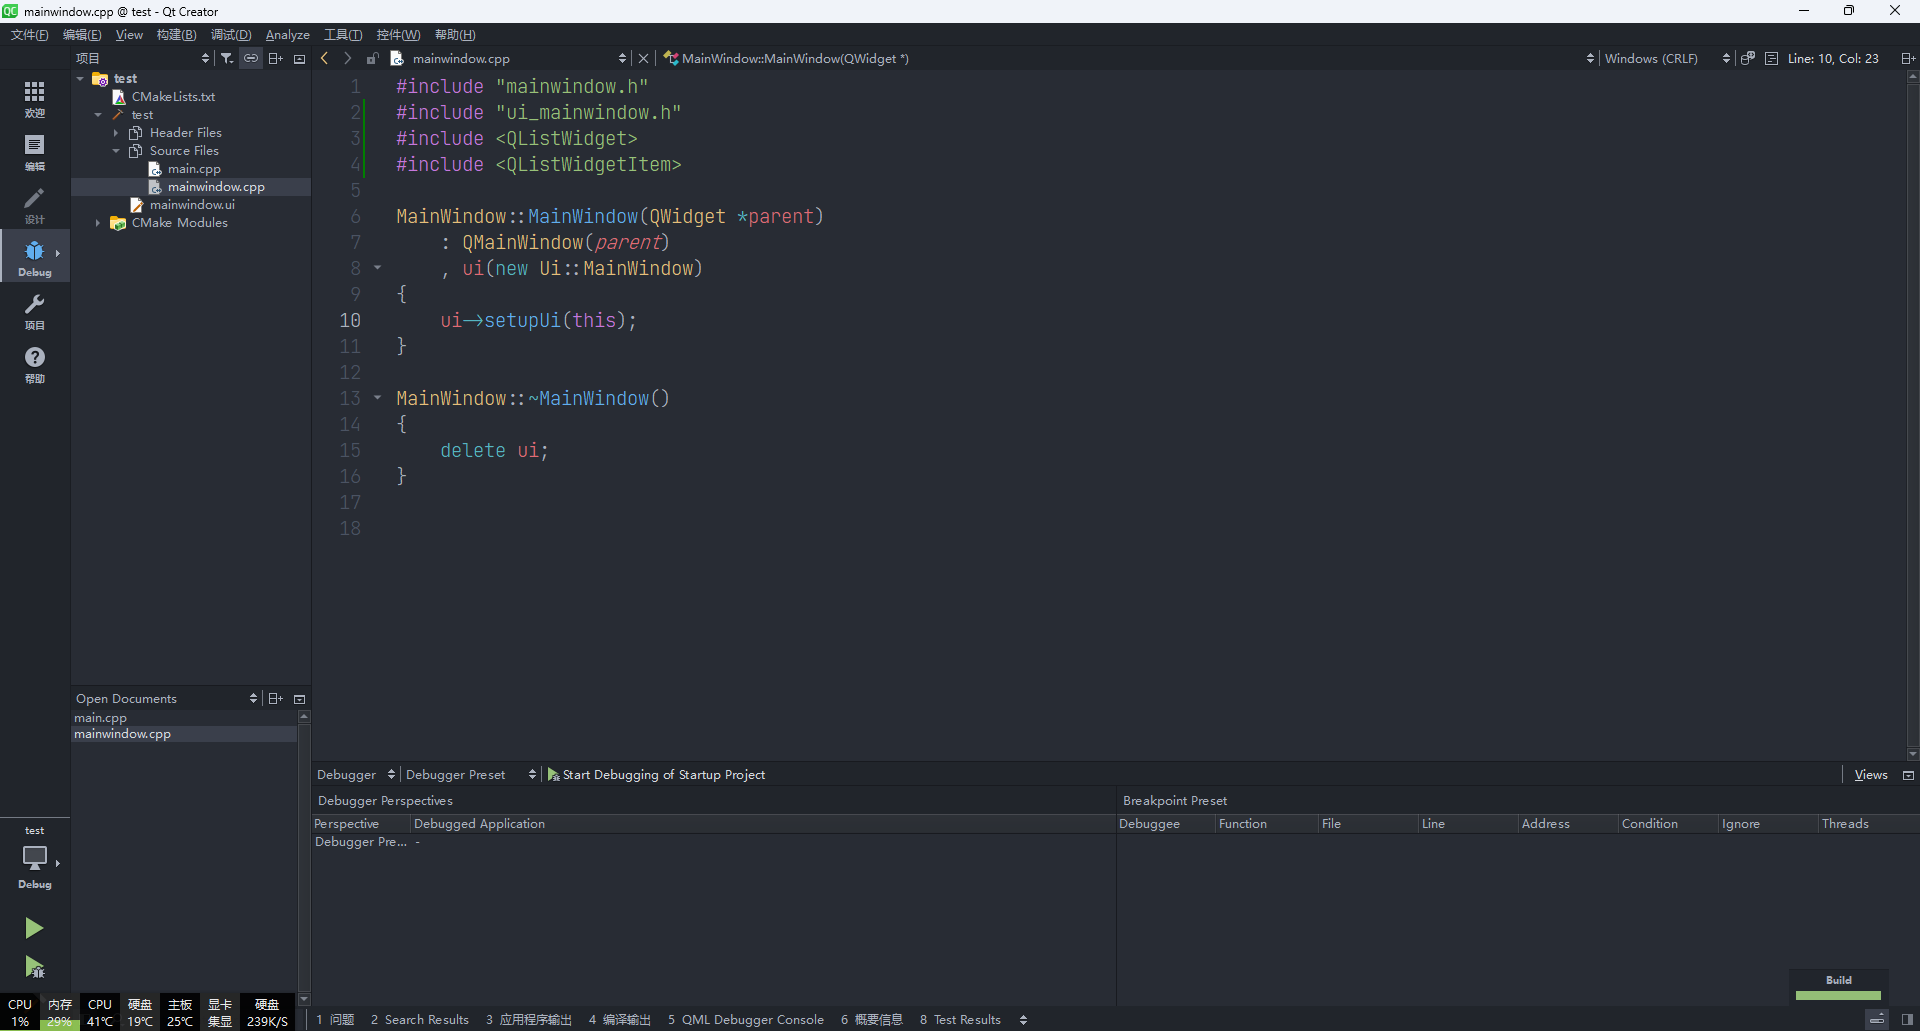Open the 5 QML Debugger Console pane
Image resolution: width=1920 pixels, height=1031 pixels.
pos(746,1019)
